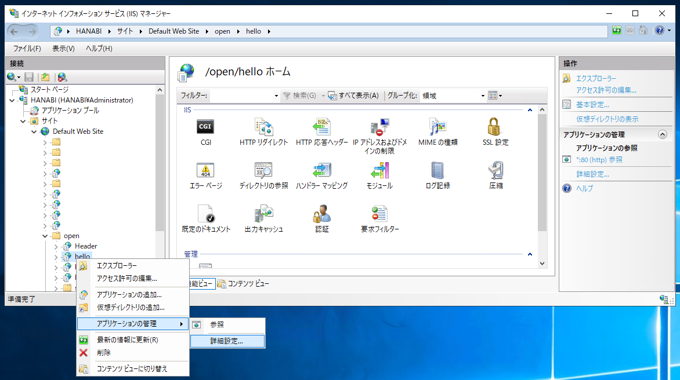Click 基本設定 link in actions pane
Screen dimensions: 680x380
point(592,105)
